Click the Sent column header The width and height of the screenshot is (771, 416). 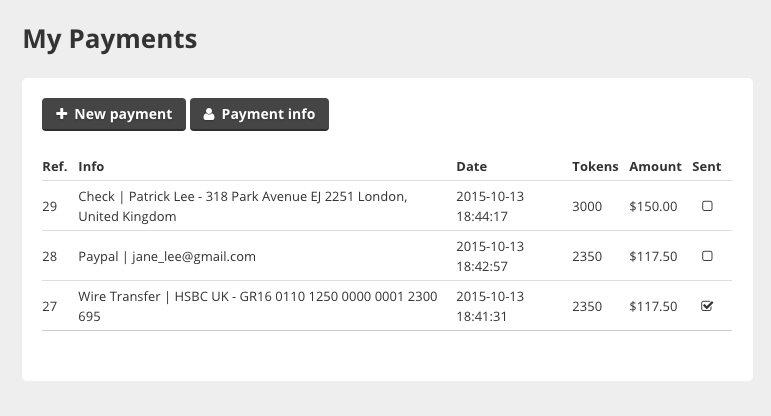tap(707, 167)
